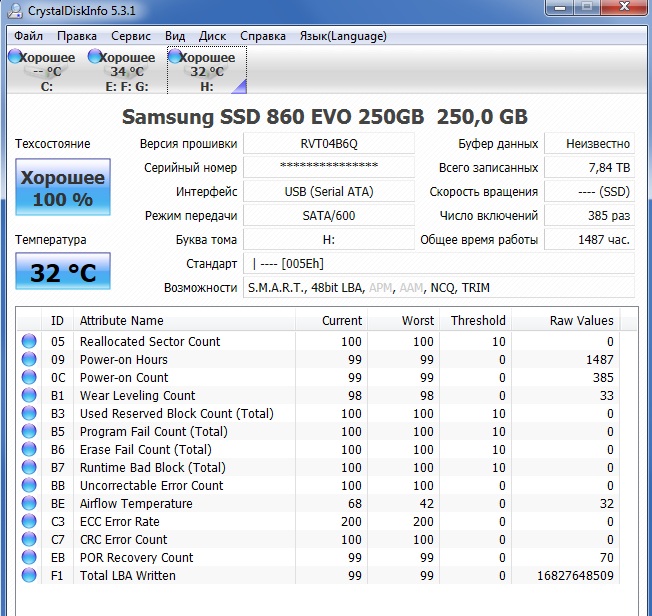Click the Техсостояние label

(x=52, y=144)
